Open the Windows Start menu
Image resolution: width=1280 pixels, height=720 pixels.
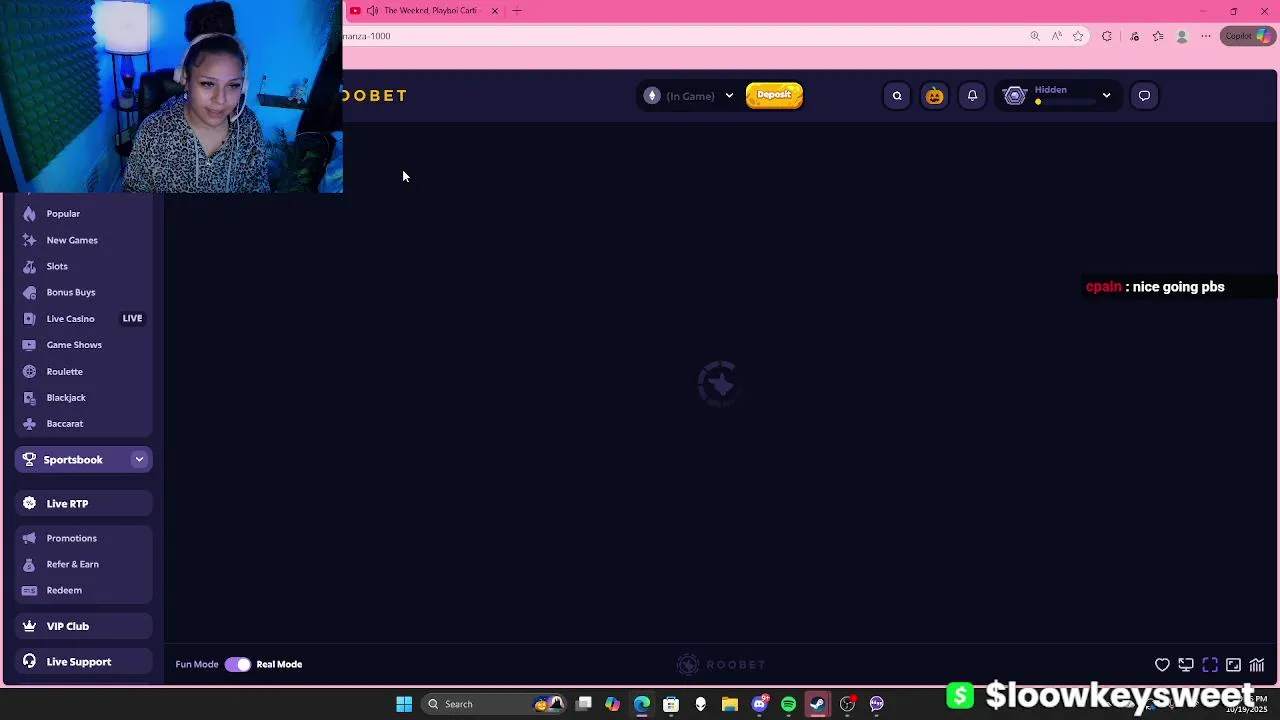coord(404,704)
